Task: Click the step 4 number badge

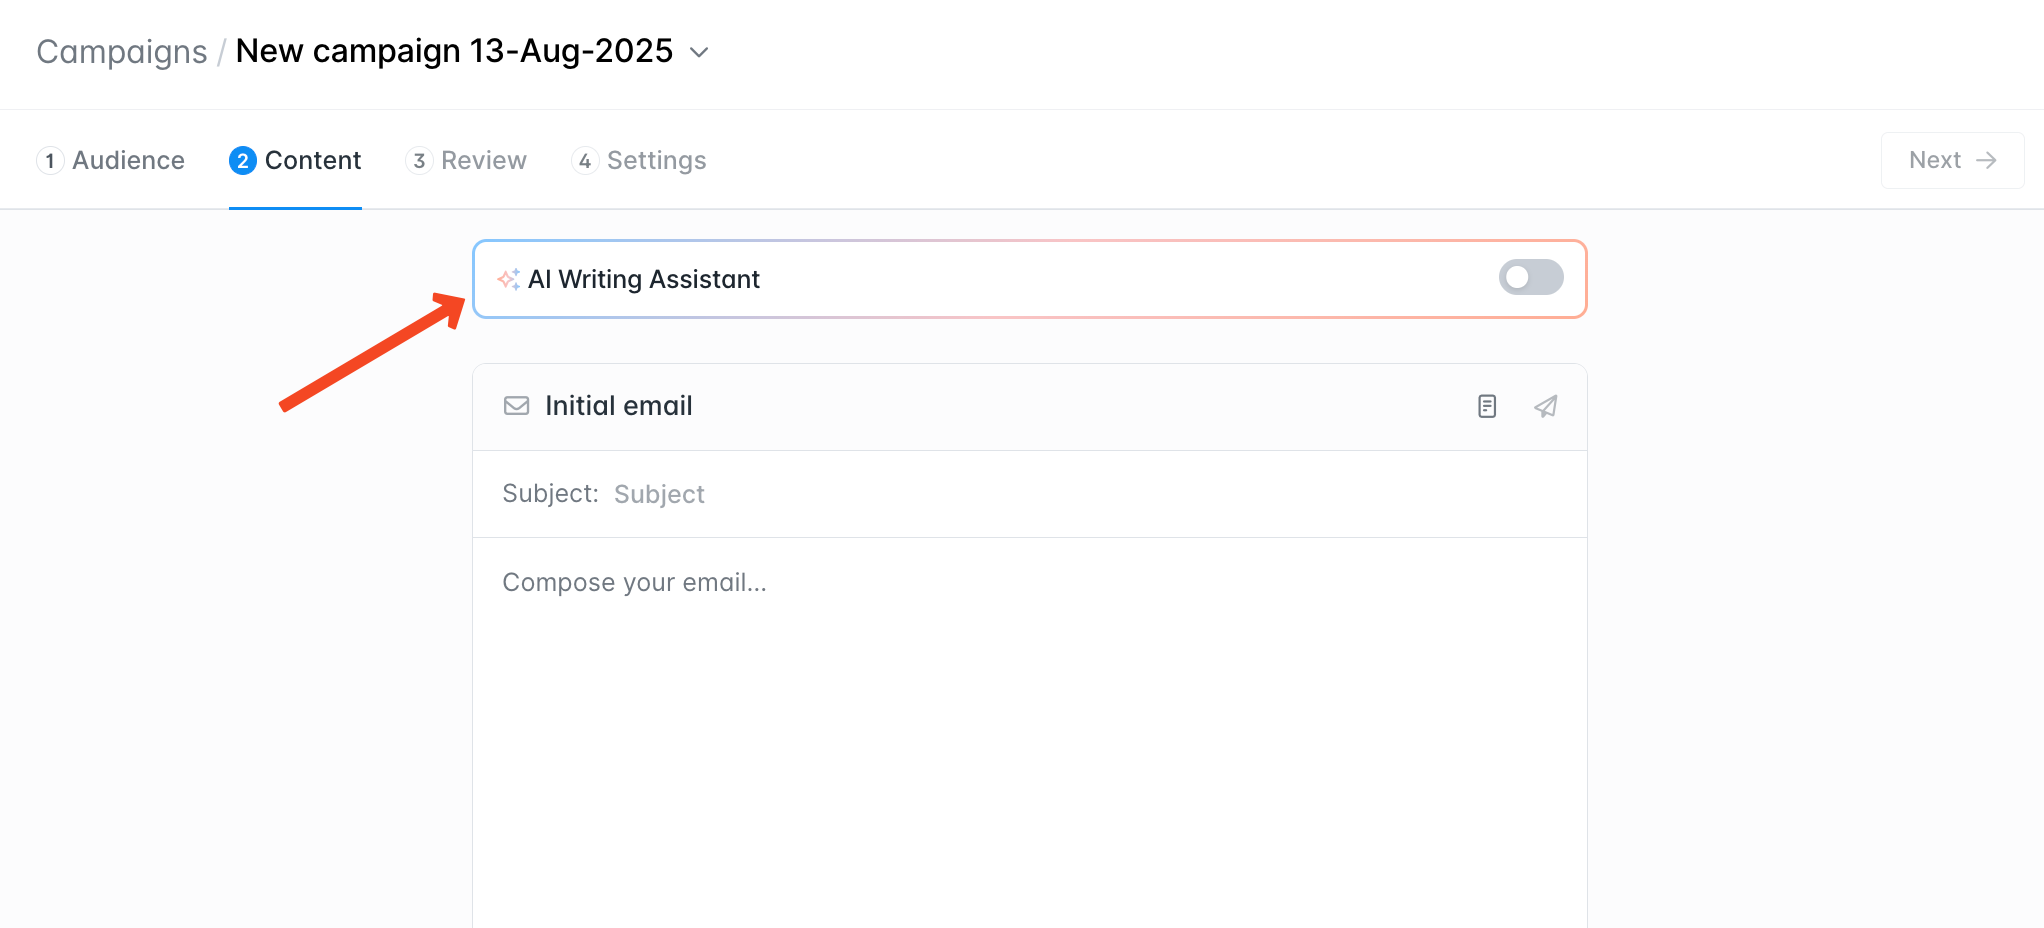Action: click(585, 160)
